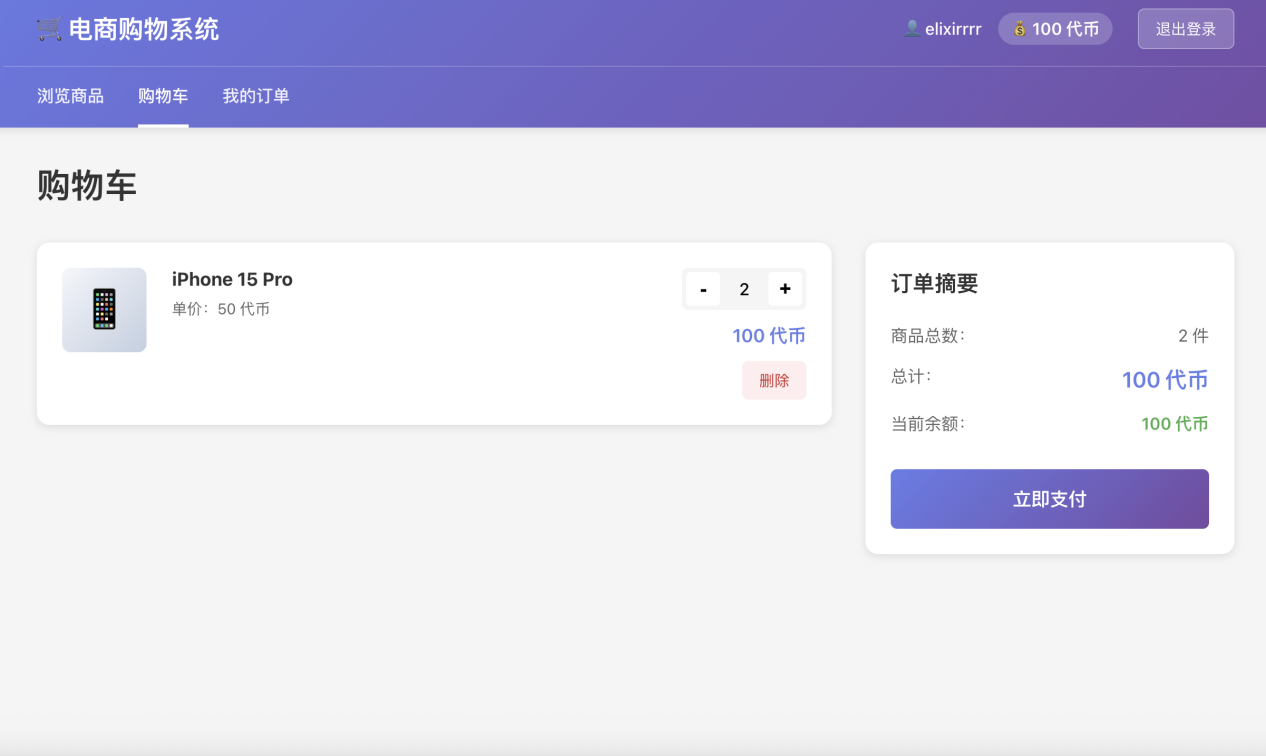Click the money bag icon in balance badge

point(1020,29)
